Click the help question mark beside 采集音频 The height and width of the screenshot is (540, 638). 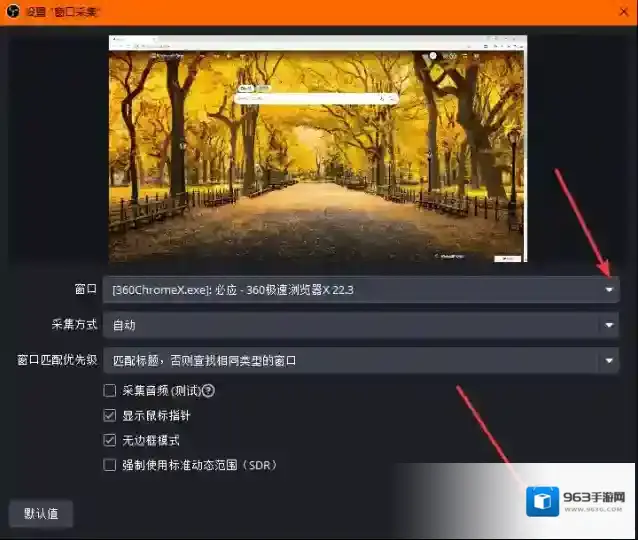pyautogui.click(x=208, y=391)
